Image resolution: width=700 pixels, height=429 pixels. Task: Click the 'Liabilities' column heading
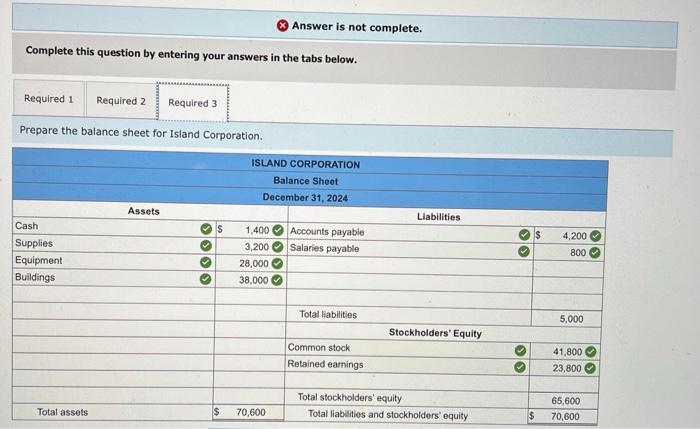click(438, 217)
